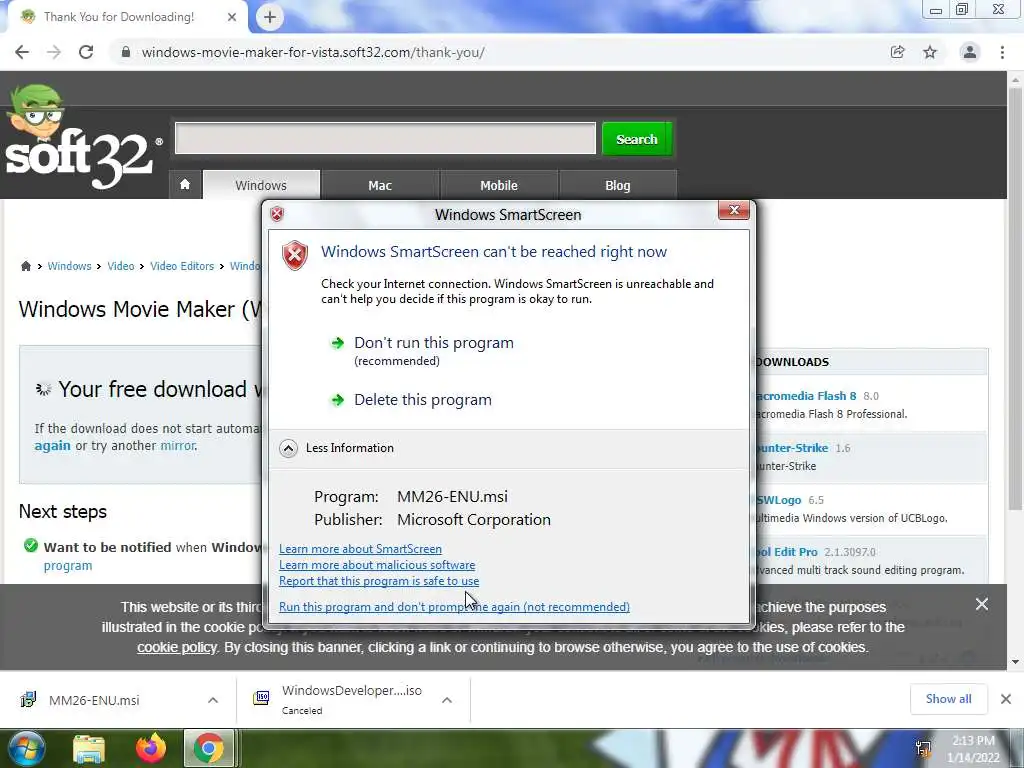
Task: Launch Firefox from the taskbar
Action: click(151, 748)
